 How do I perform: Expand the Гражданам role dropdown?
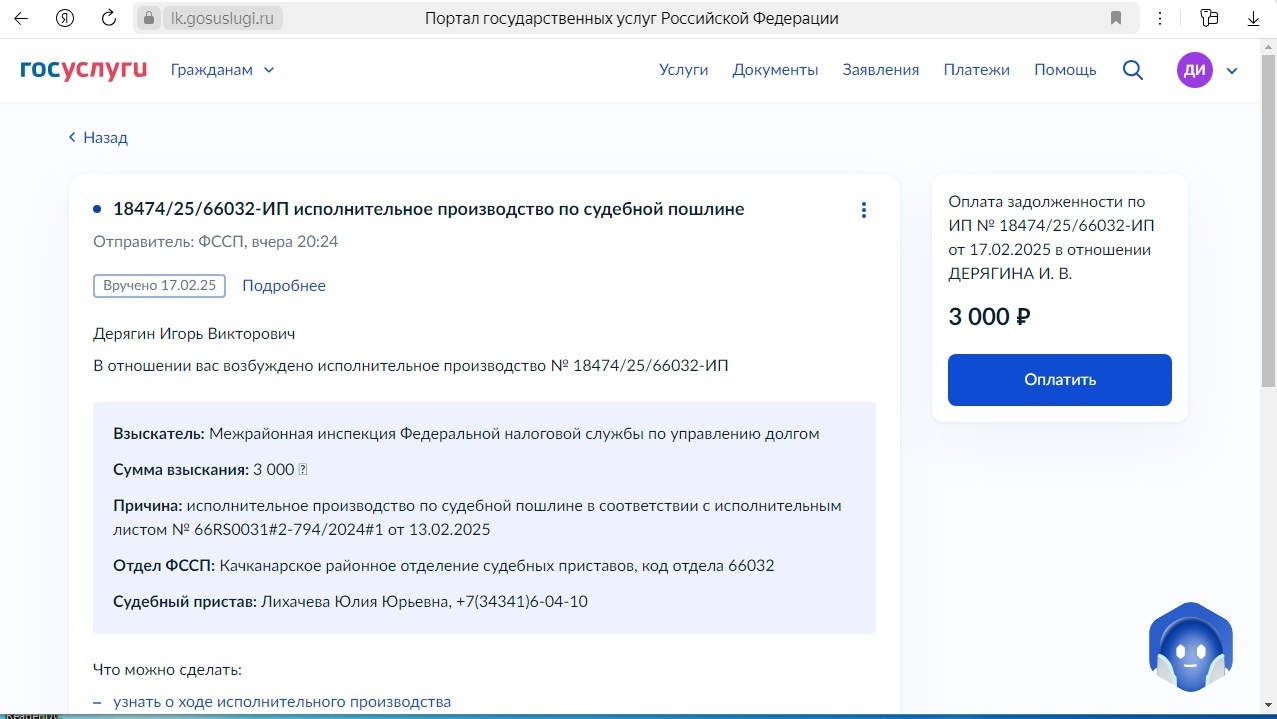coord(222,70)
